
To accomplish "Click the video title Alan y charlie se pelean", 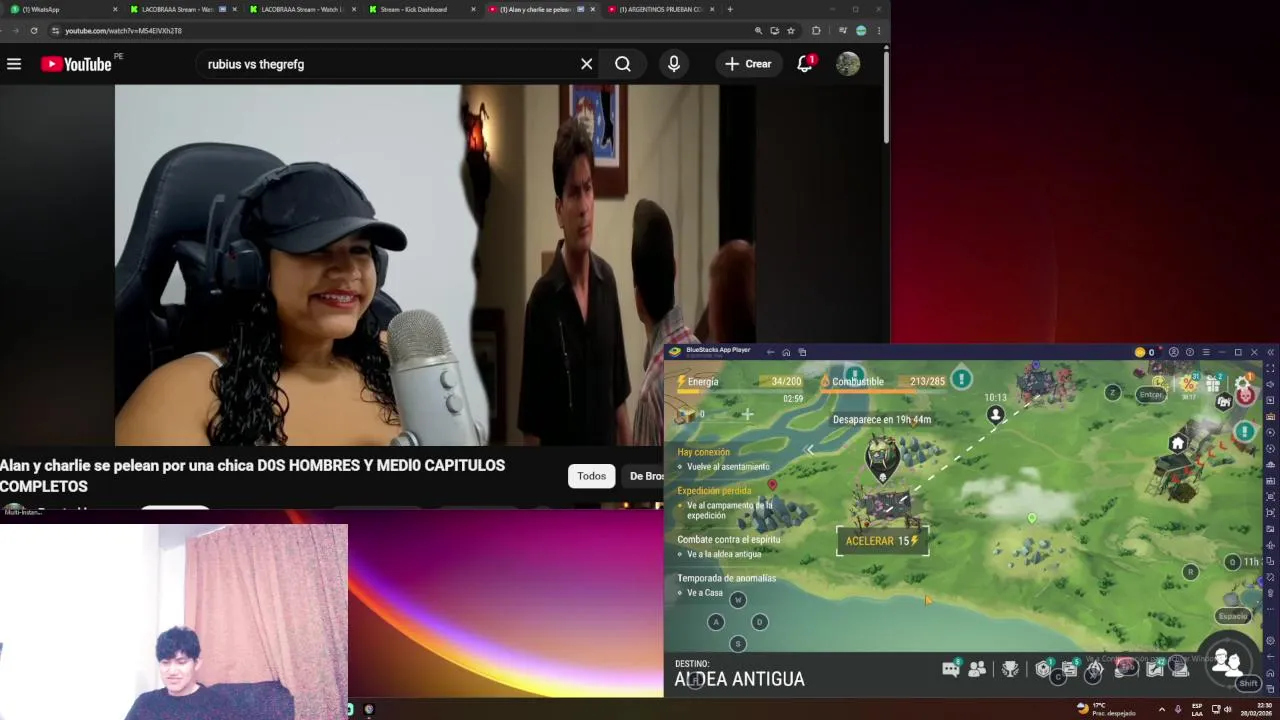I will coord(252,475).
